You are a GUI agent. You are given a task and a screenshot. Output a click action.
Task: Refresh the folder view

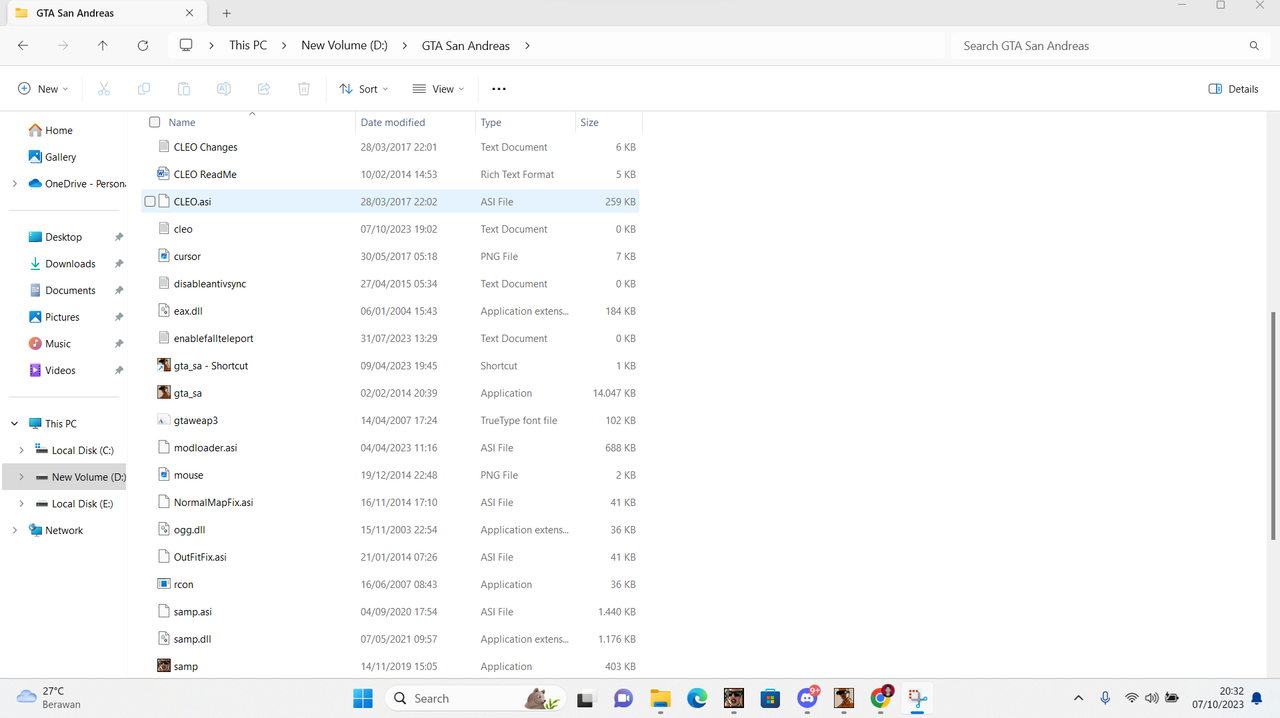(x=143, y=46)
